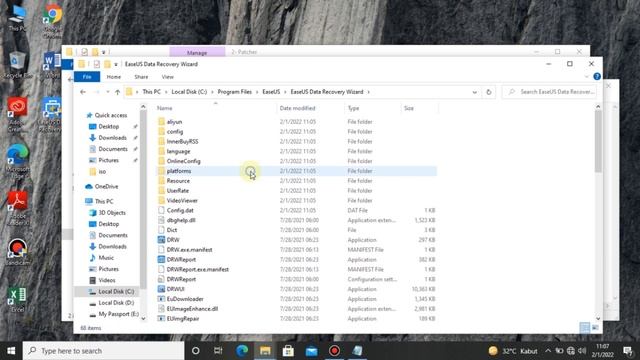Expand address bar history dropdown
The image size is (640, 360).
tap(474, 92)
